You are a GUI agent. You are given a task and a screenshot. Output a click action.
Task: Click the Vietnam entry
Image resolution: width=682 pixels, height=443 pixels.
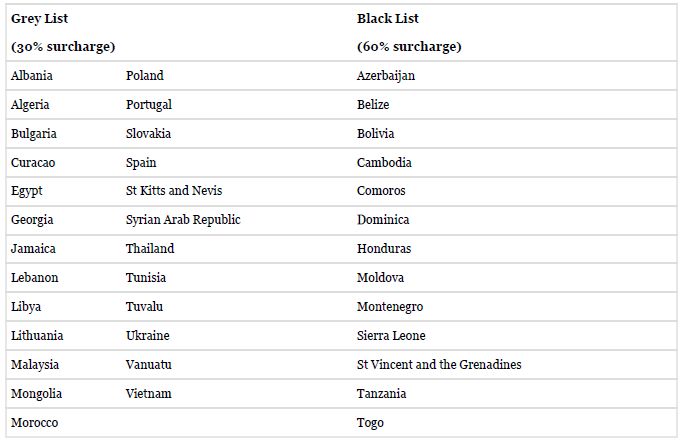pyautogui.click(x=148, y=393)
